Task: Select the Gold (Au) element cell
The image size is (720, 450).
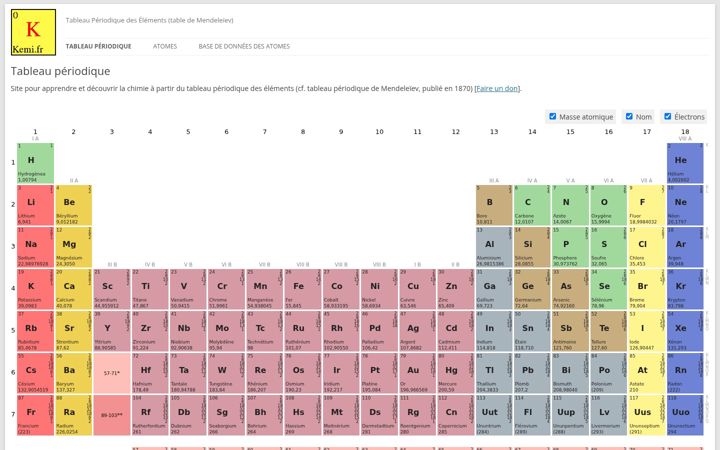Action: (x=417, y=373)
